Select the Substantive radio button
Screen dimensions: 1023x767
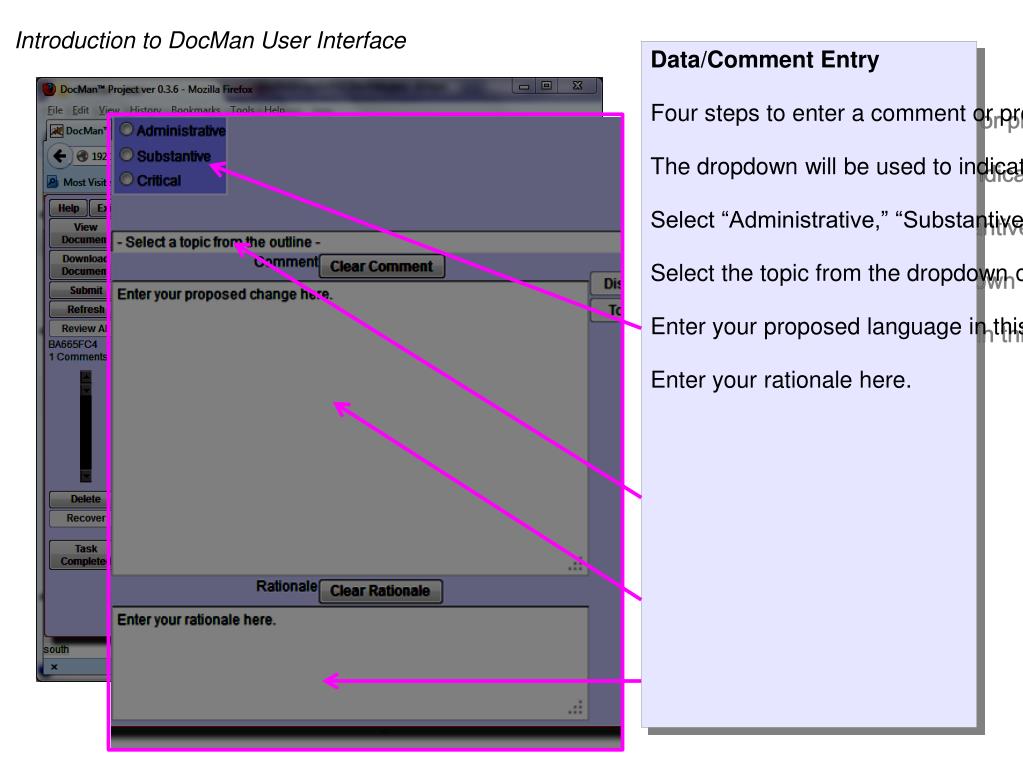127,155
